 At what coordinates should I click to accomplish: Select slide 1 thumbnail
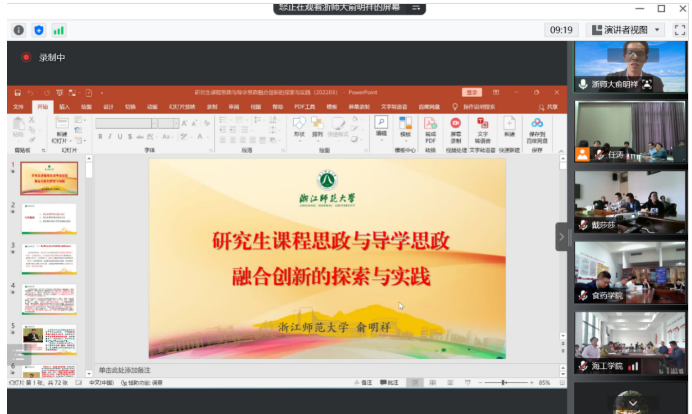(x=49, y=178)
